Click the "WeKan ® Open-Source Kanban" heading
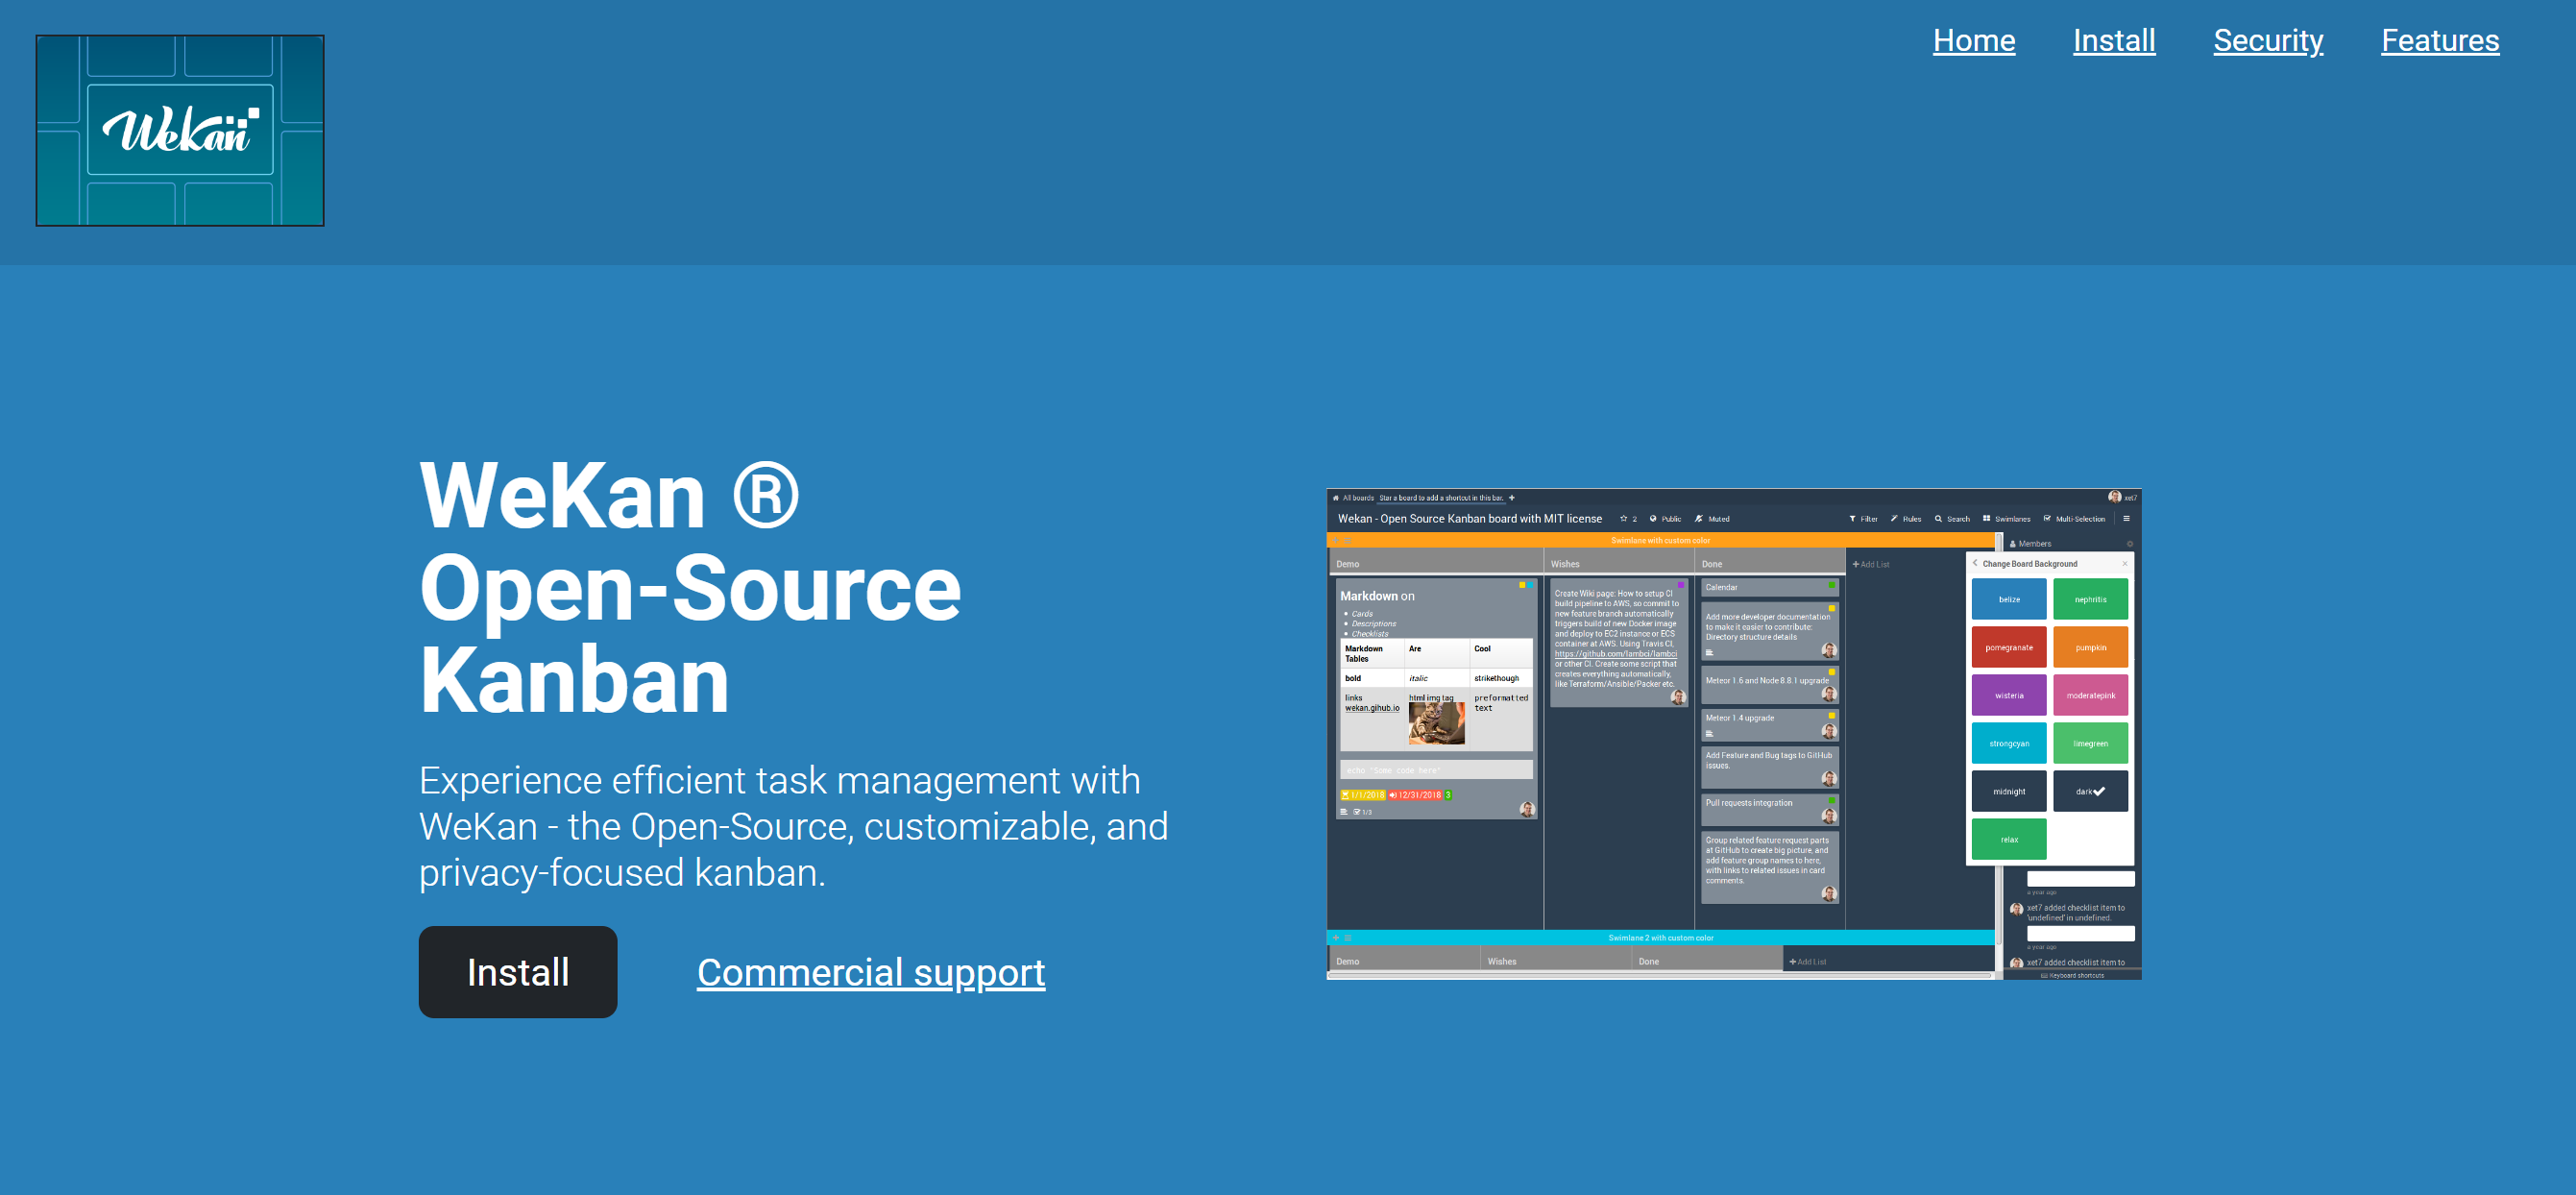The height and width of the screenshot is (1195, 2576). pyautogui.click(x=690, y=587)
